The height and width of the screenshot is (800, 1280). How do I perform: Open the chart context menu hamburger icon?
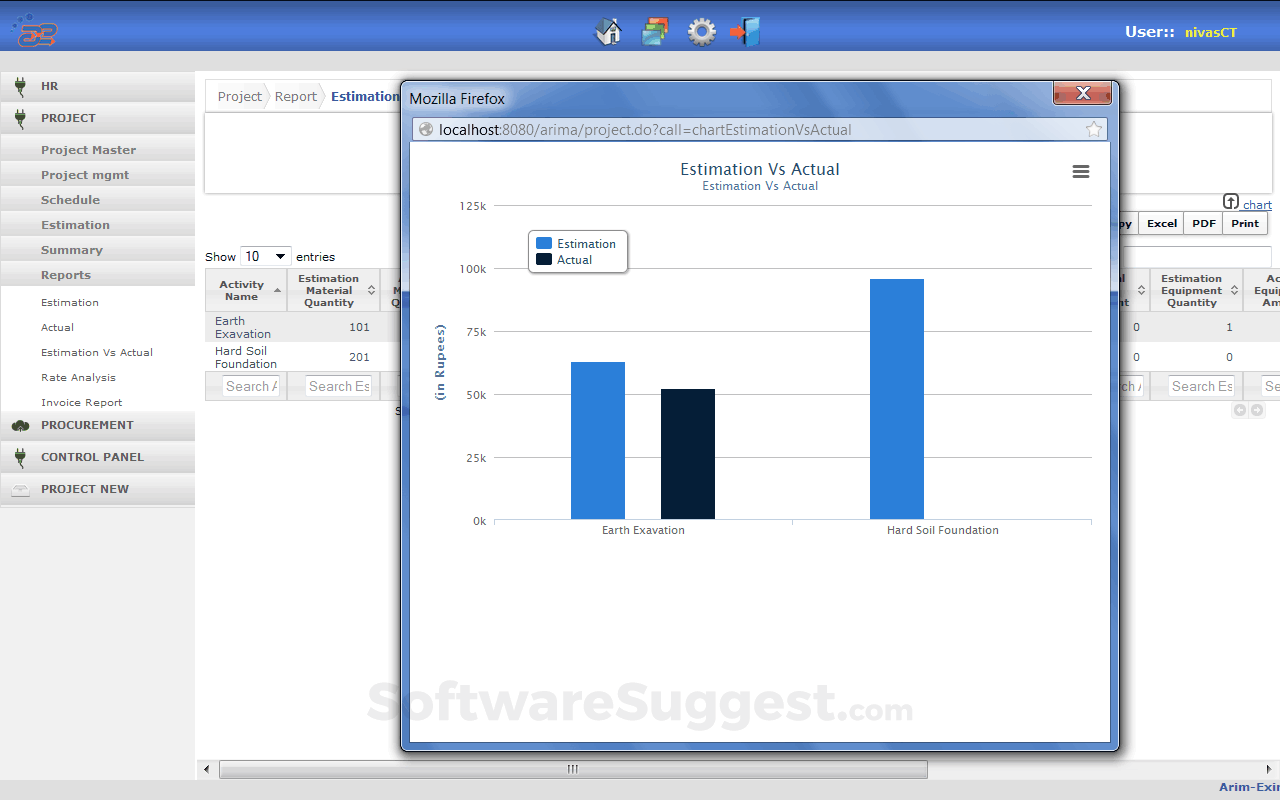1080,171
